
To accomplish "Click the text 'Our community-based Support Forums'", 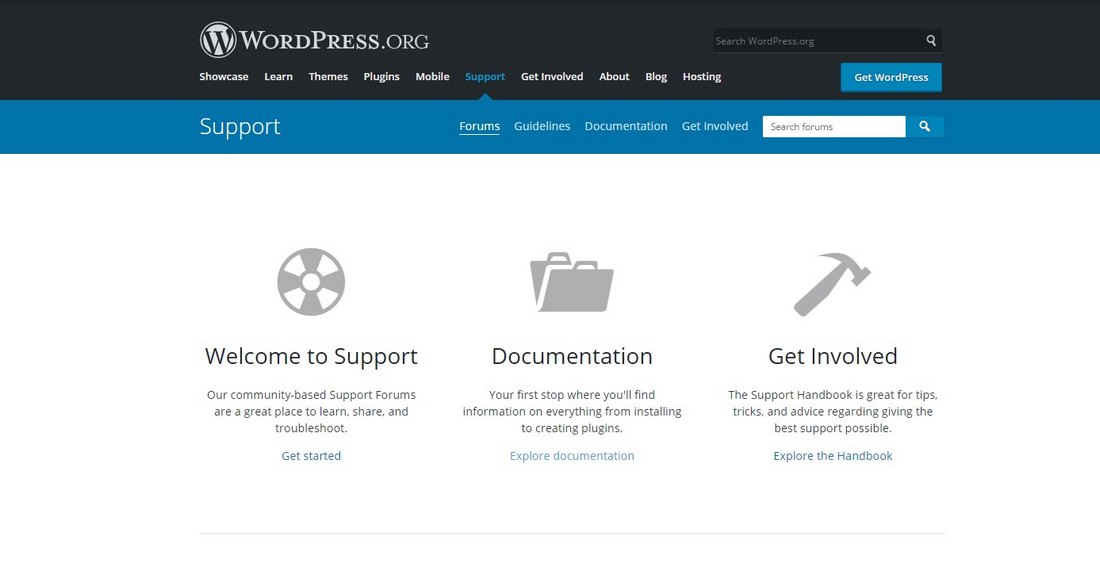I will [x=311, y=395].
